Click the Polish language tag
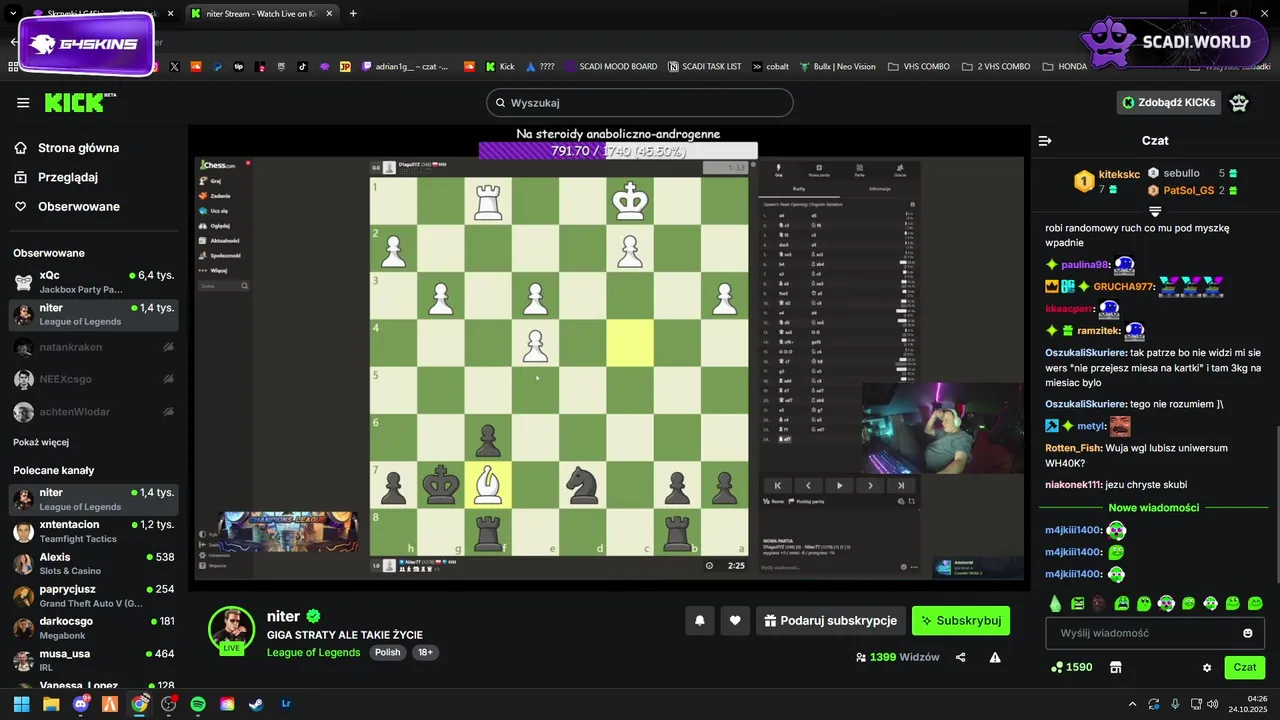Image resolution: width=1280 pixels, height=720 pixels. [x=388, y=652]
